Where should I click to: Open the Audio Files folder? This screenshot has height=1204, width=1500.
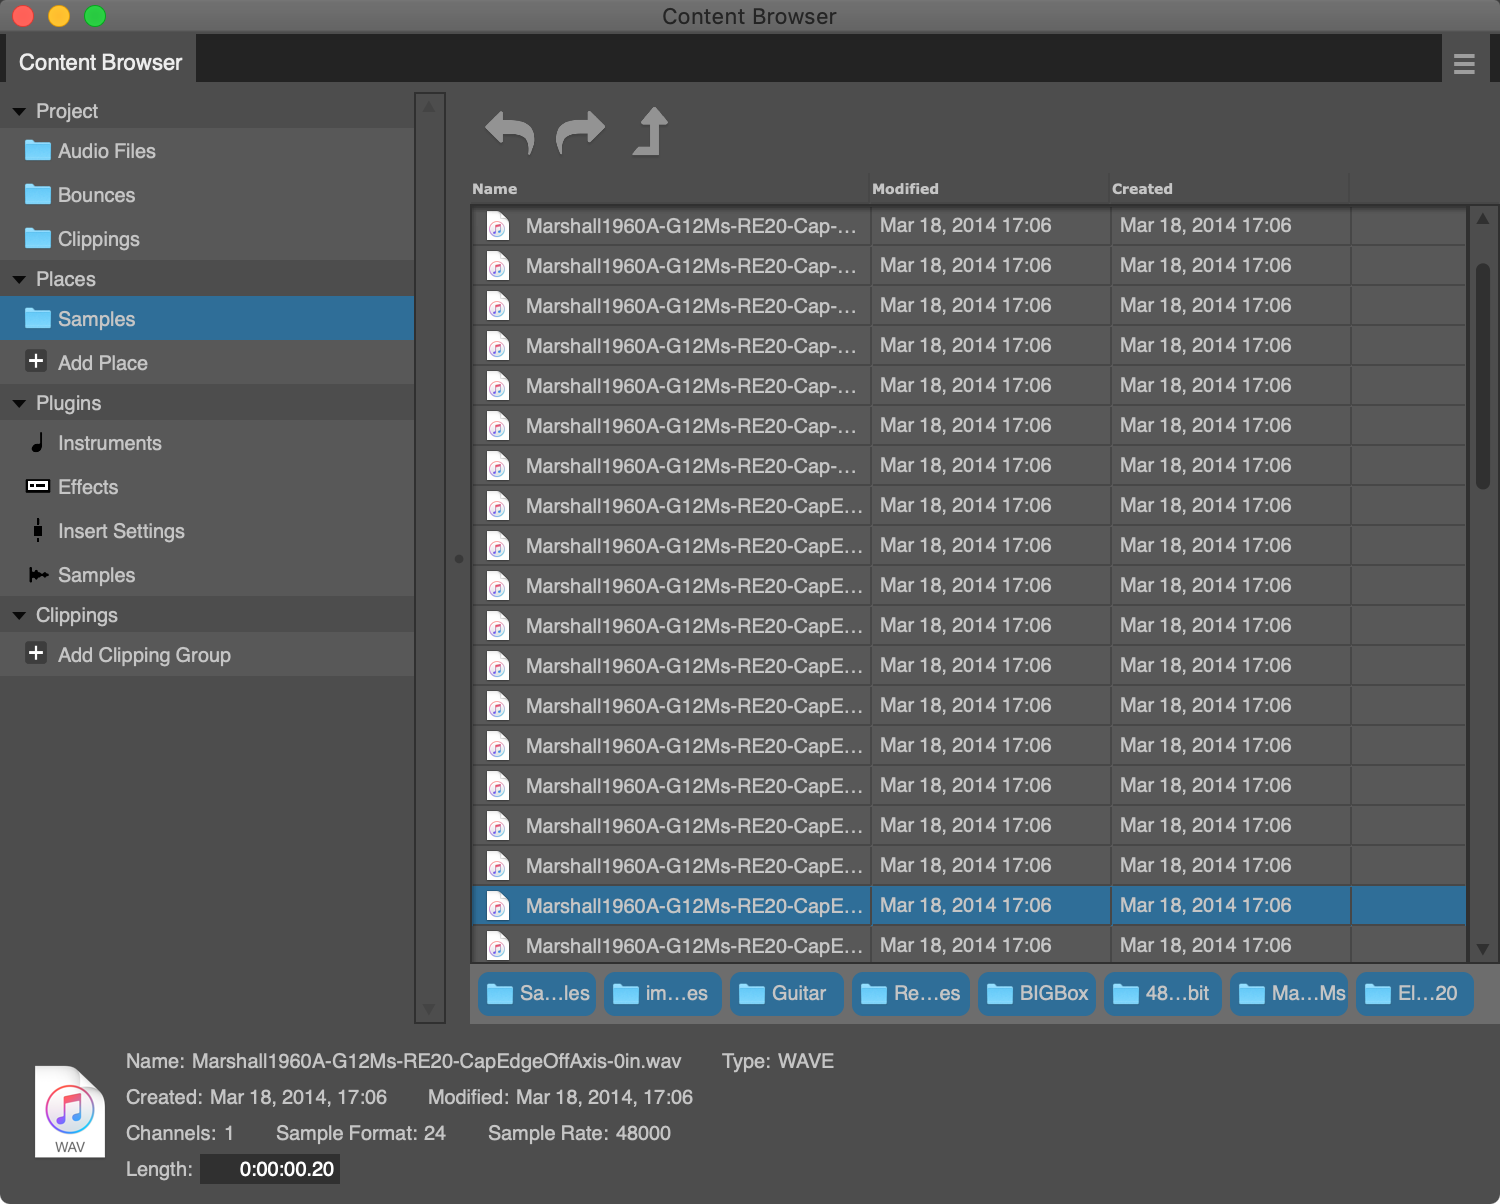tap(107, 151)
